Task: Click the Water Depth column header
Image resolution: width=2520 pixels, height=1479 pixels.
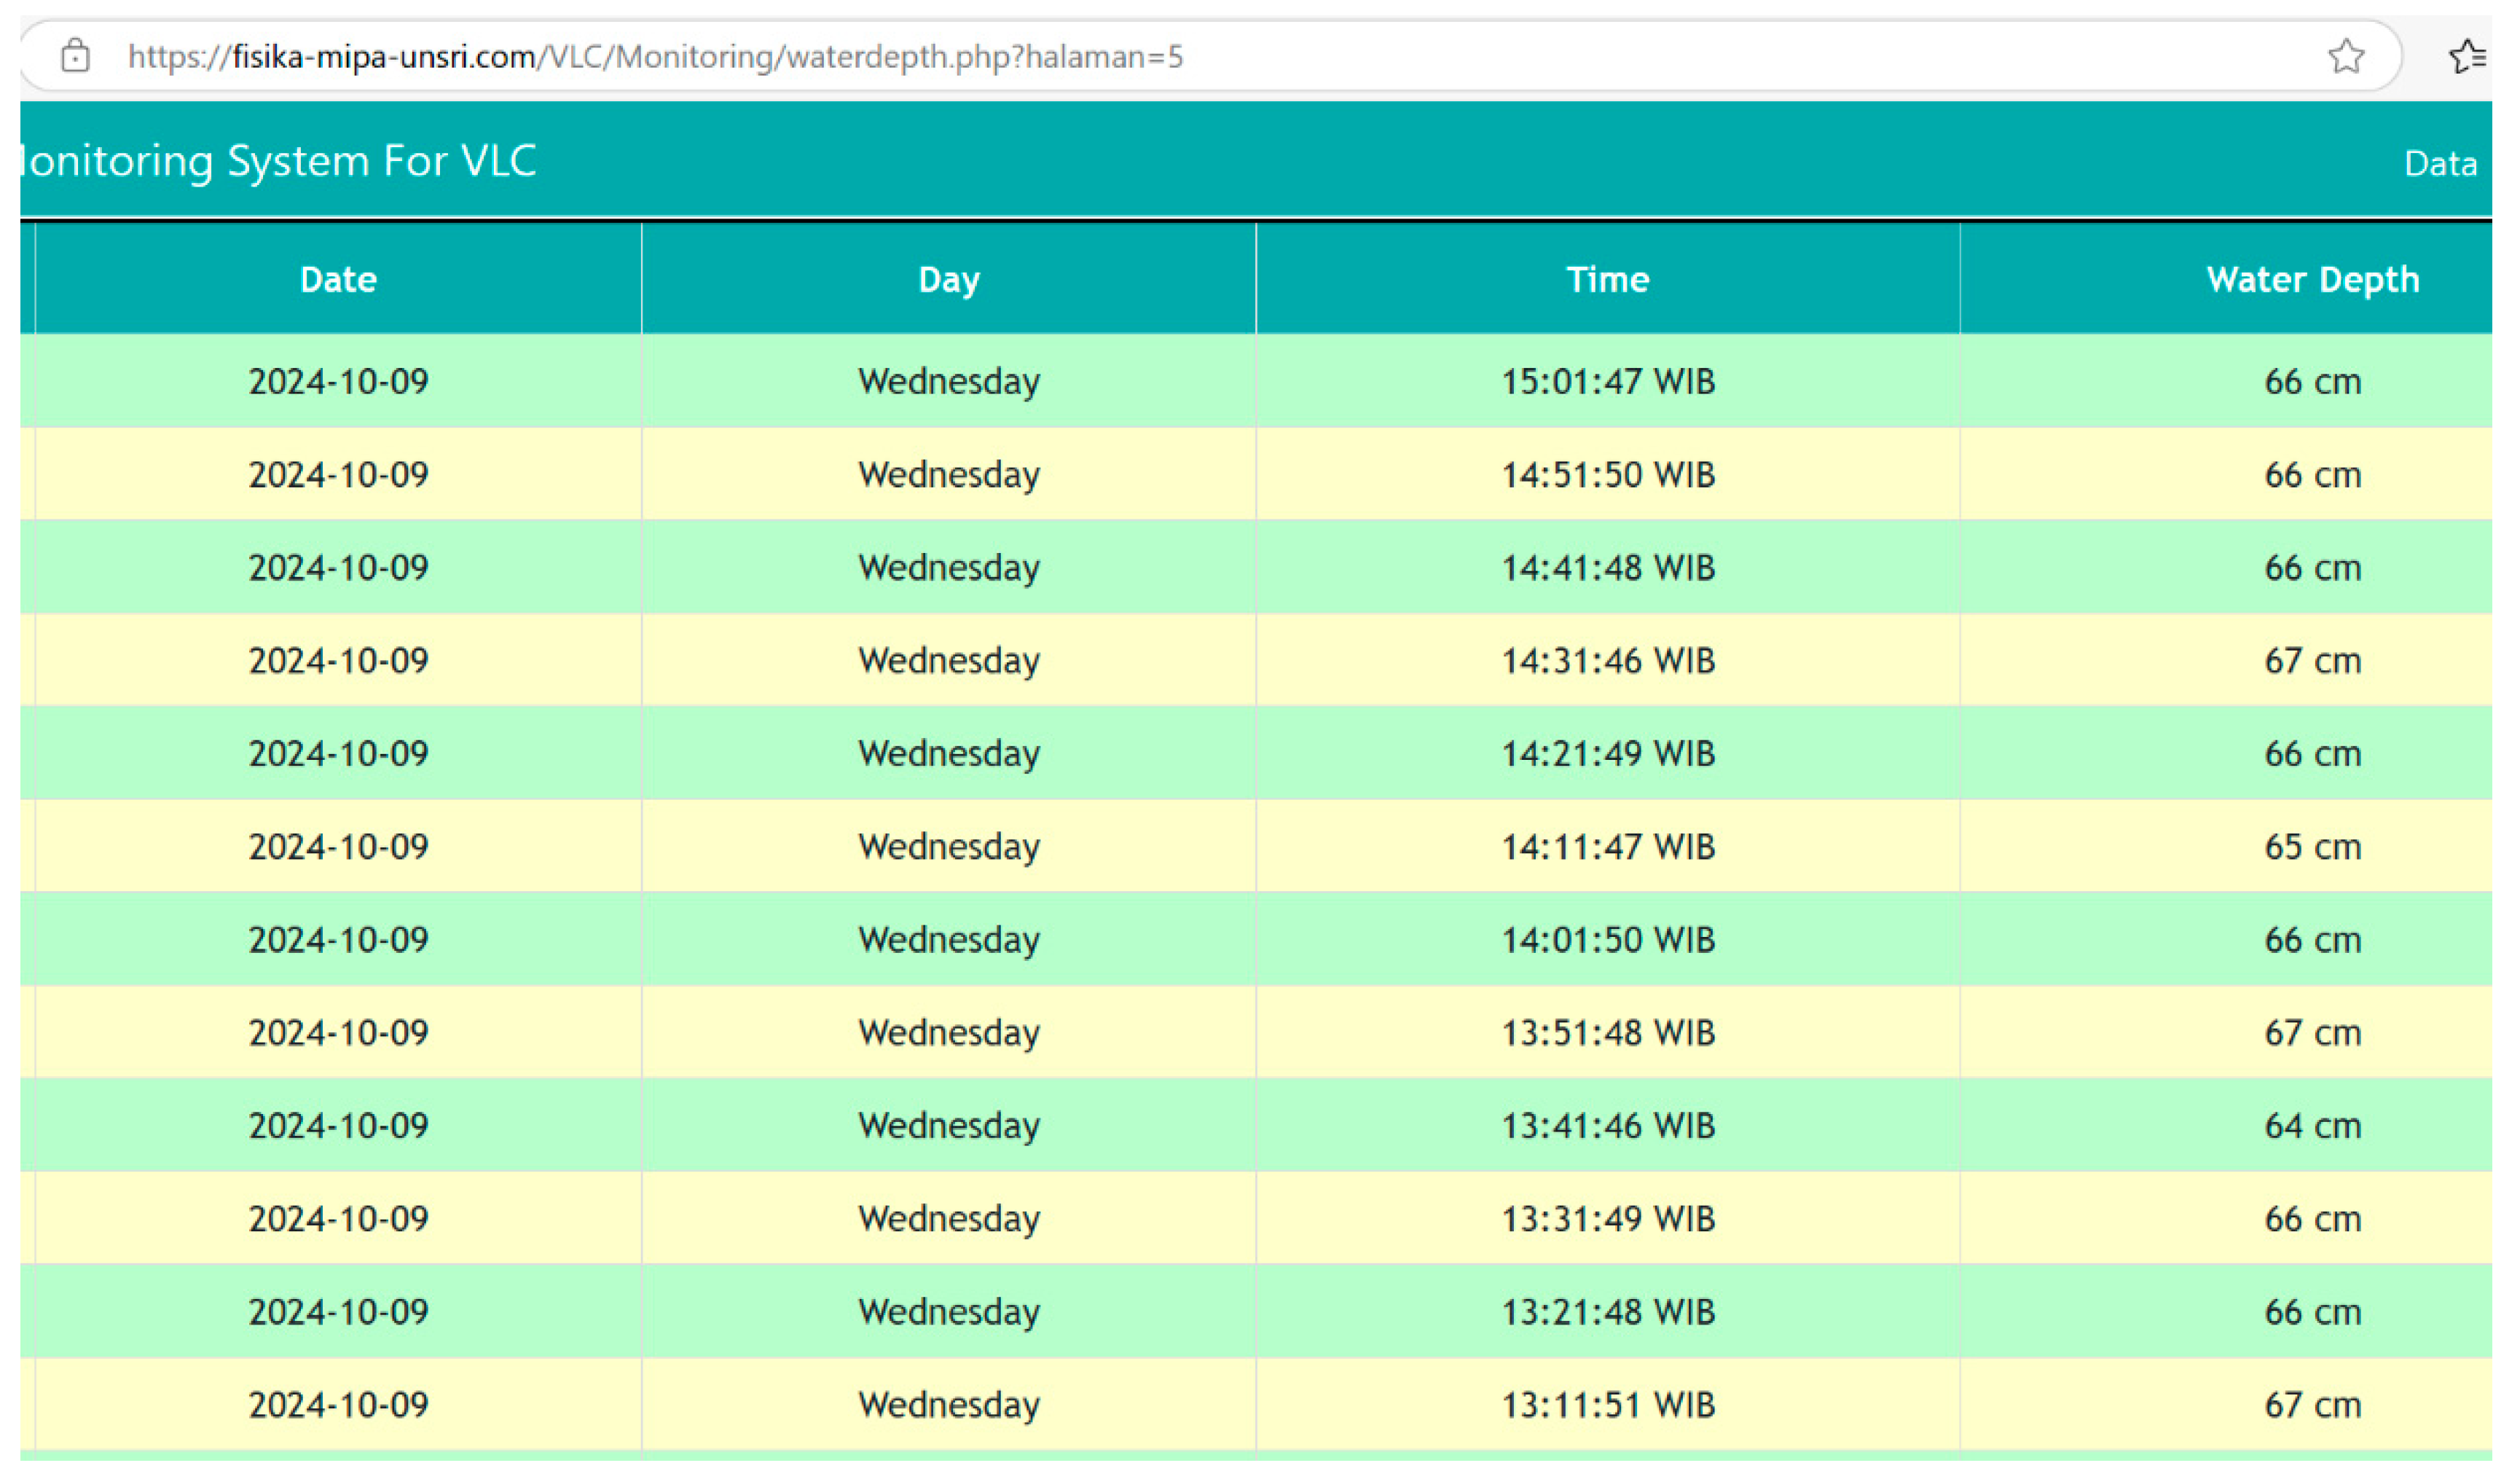Action: (x=2312, y=279)
